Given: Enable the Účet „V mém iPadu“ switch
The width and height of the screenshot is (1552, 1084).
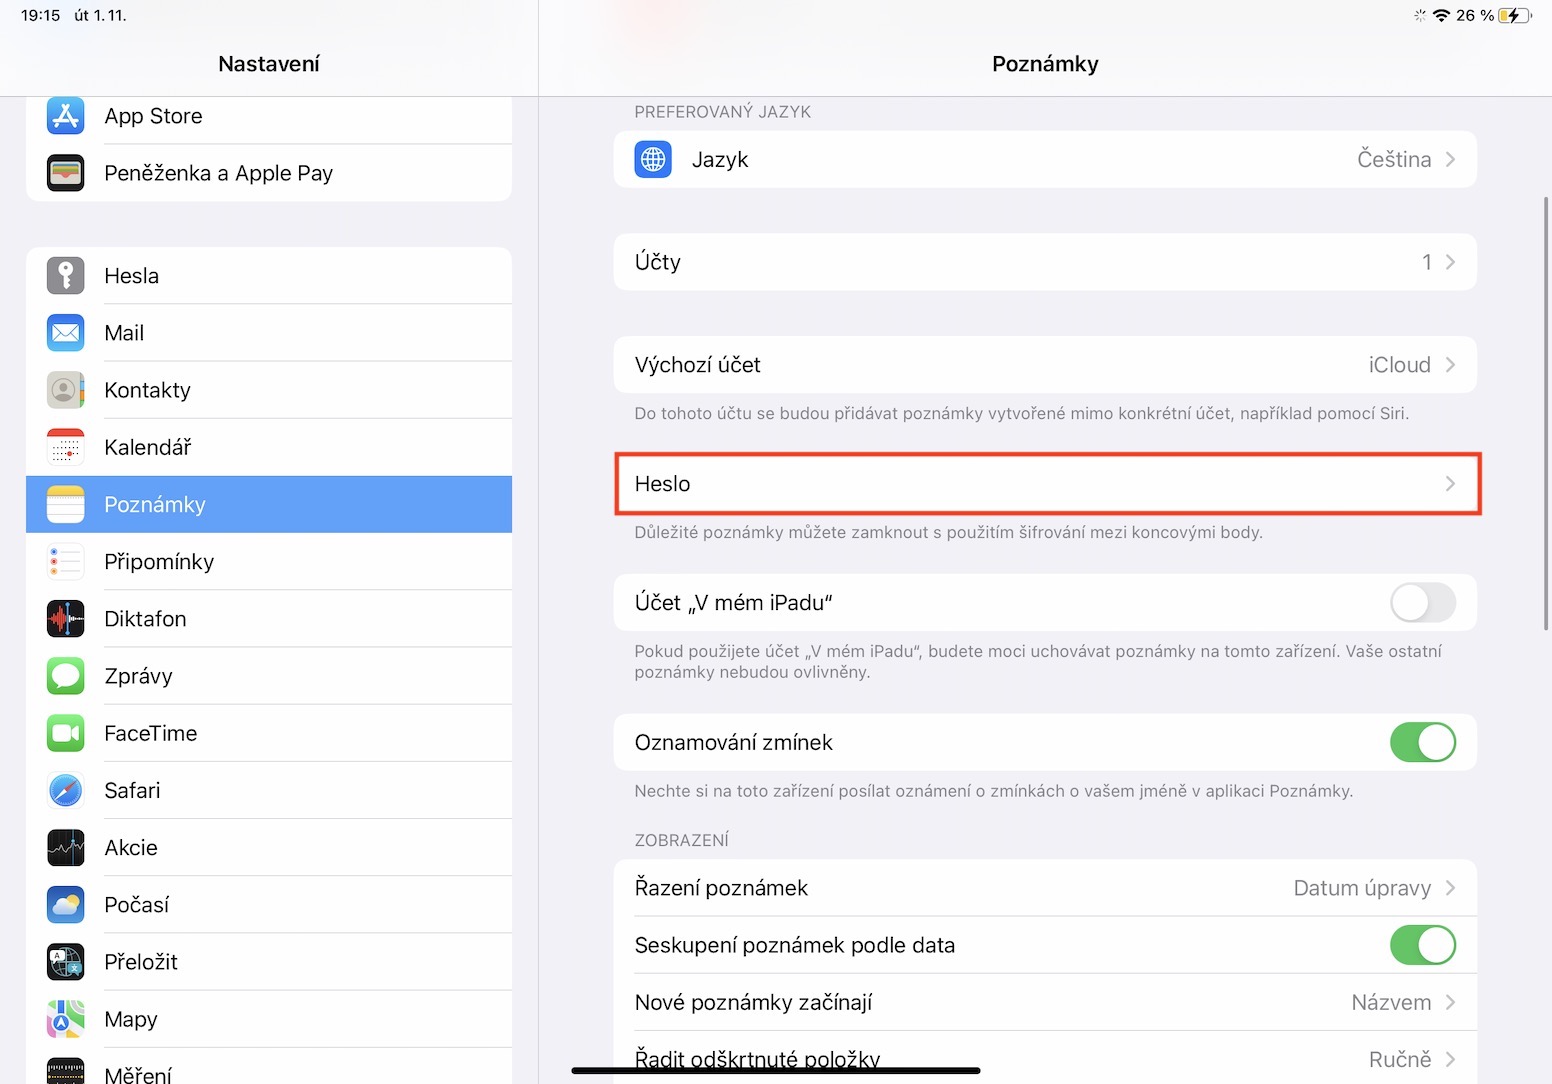Looking at the screenshot, I should [1422, 603].
